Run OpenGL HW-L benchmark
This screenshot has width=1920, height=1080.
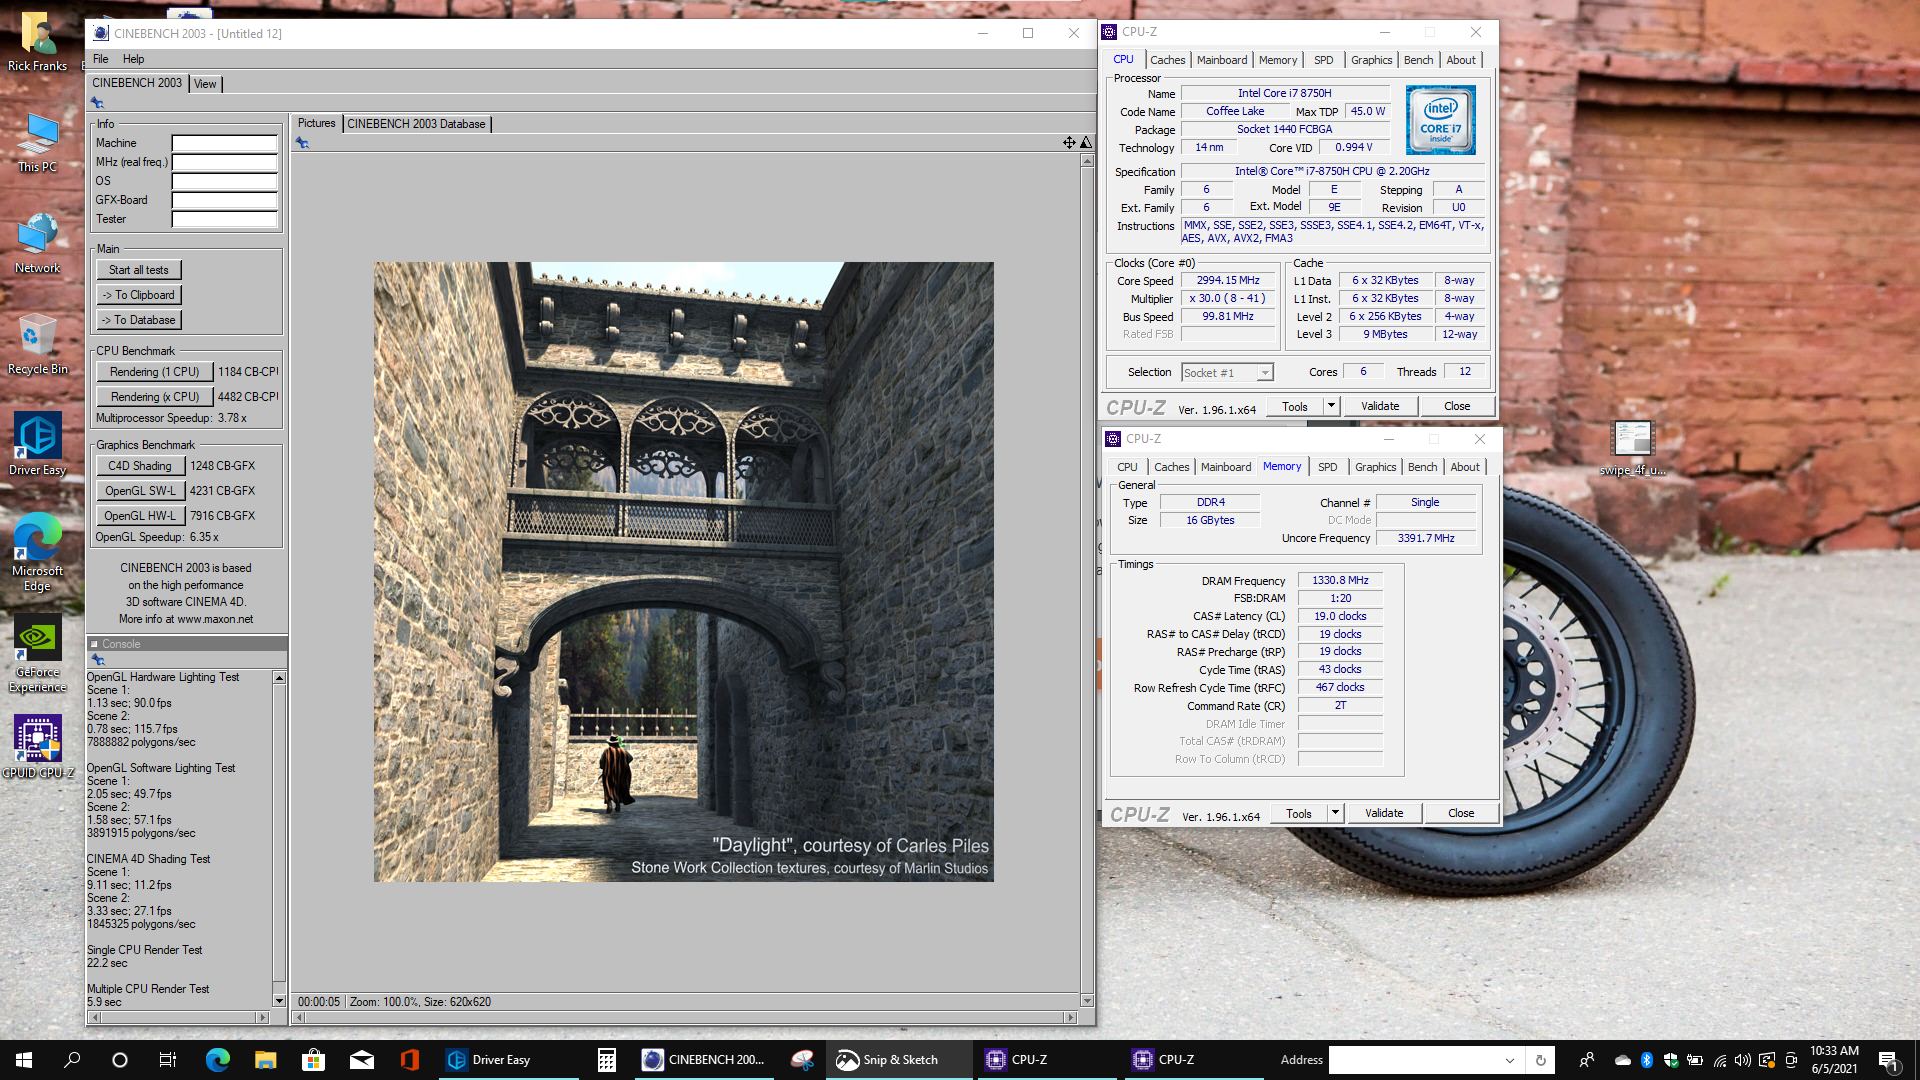click(140, 516)
